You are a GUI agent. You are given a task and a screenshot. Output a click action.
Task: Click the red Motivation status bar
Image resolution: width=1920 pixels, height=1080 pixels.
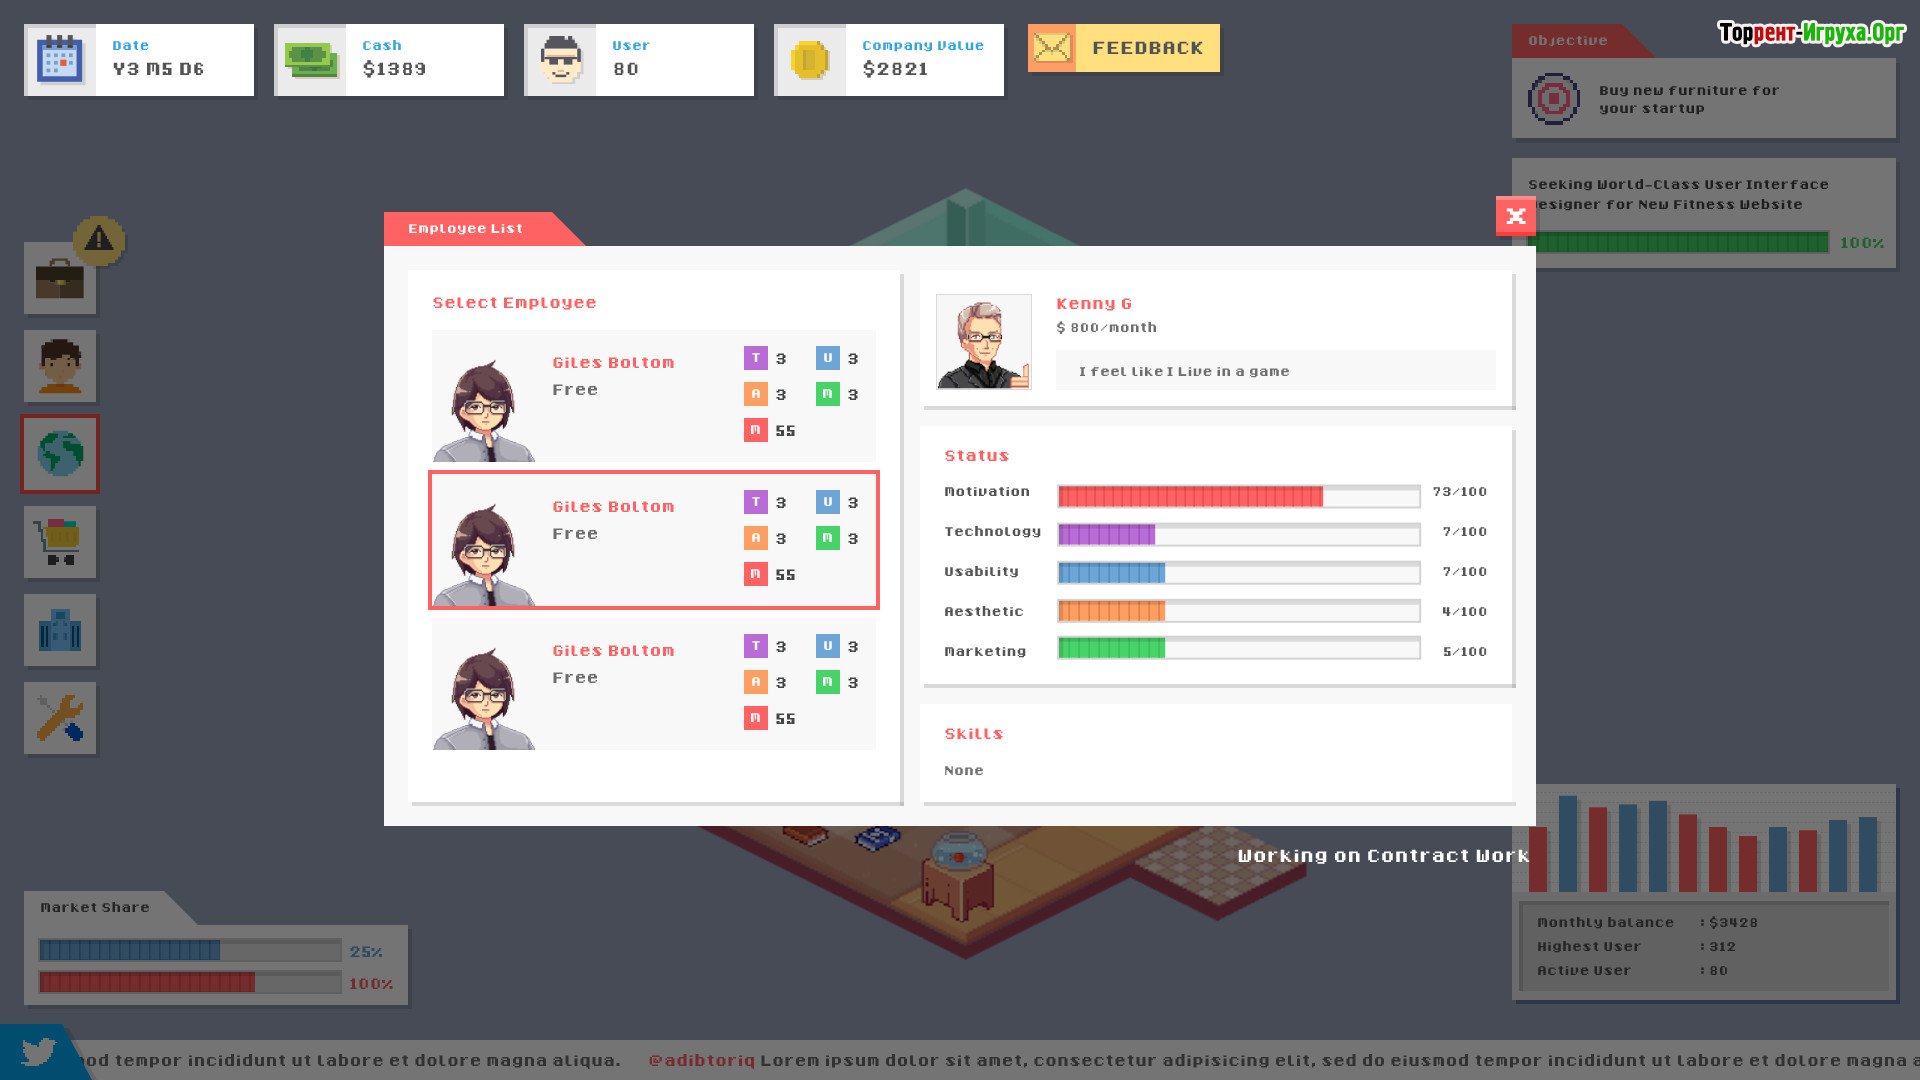click(1190, 496)
